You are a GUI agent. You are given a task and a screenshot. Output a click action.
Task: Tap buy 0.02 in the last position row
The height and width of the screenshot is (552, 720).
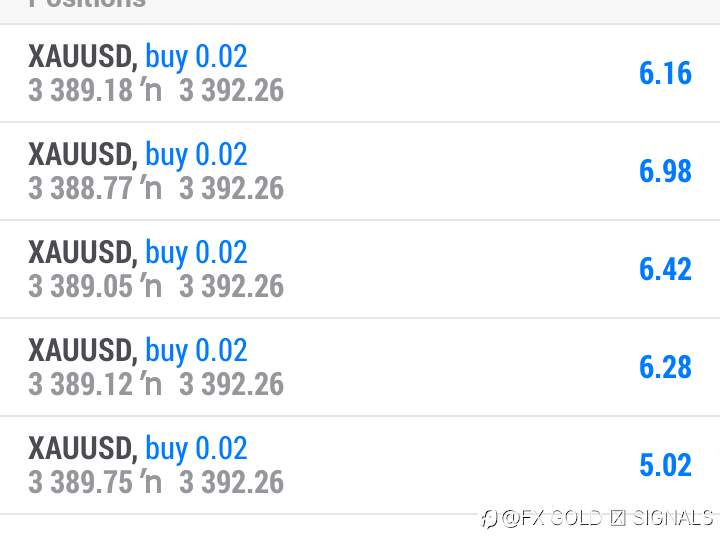point(197,449)
